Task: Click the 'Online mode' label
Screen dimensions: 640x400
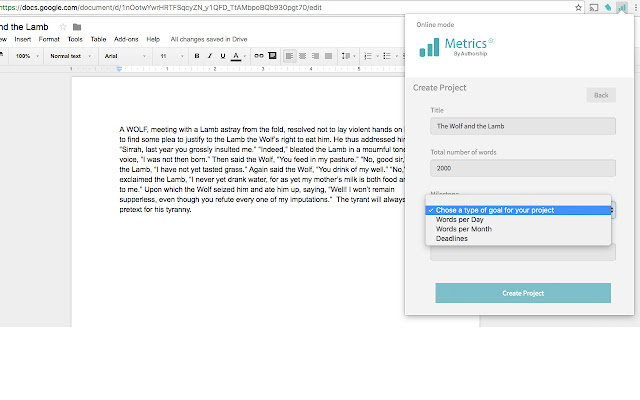Action: pyautogui.click(x=435, y=24)
